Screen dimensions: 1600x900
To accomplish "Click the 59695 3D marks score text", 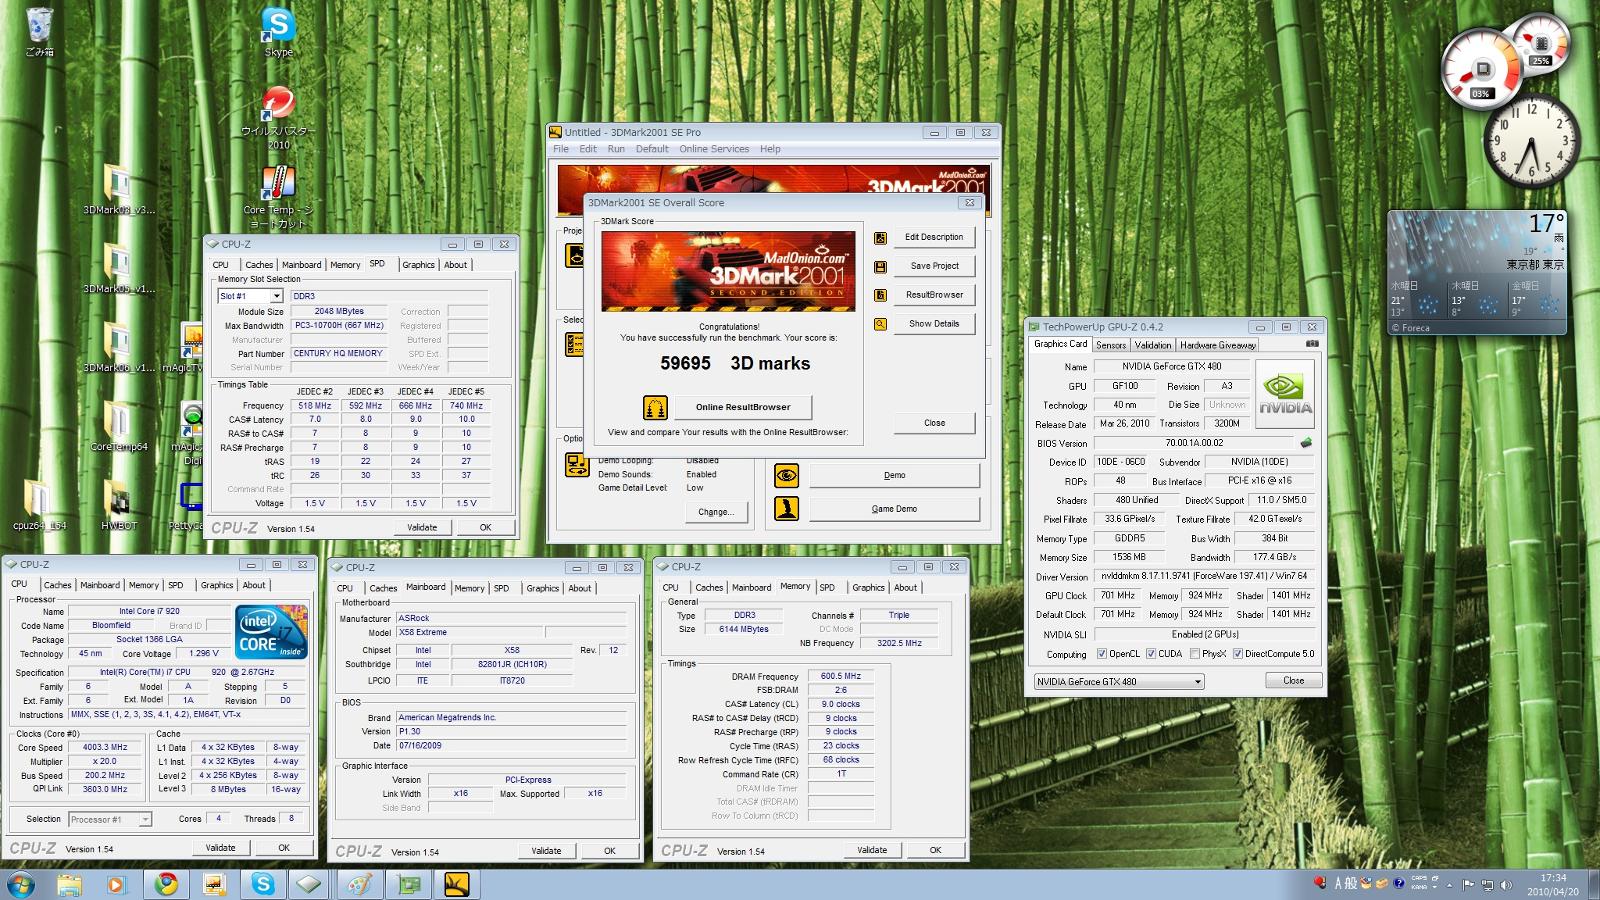I will coord(735,363).
